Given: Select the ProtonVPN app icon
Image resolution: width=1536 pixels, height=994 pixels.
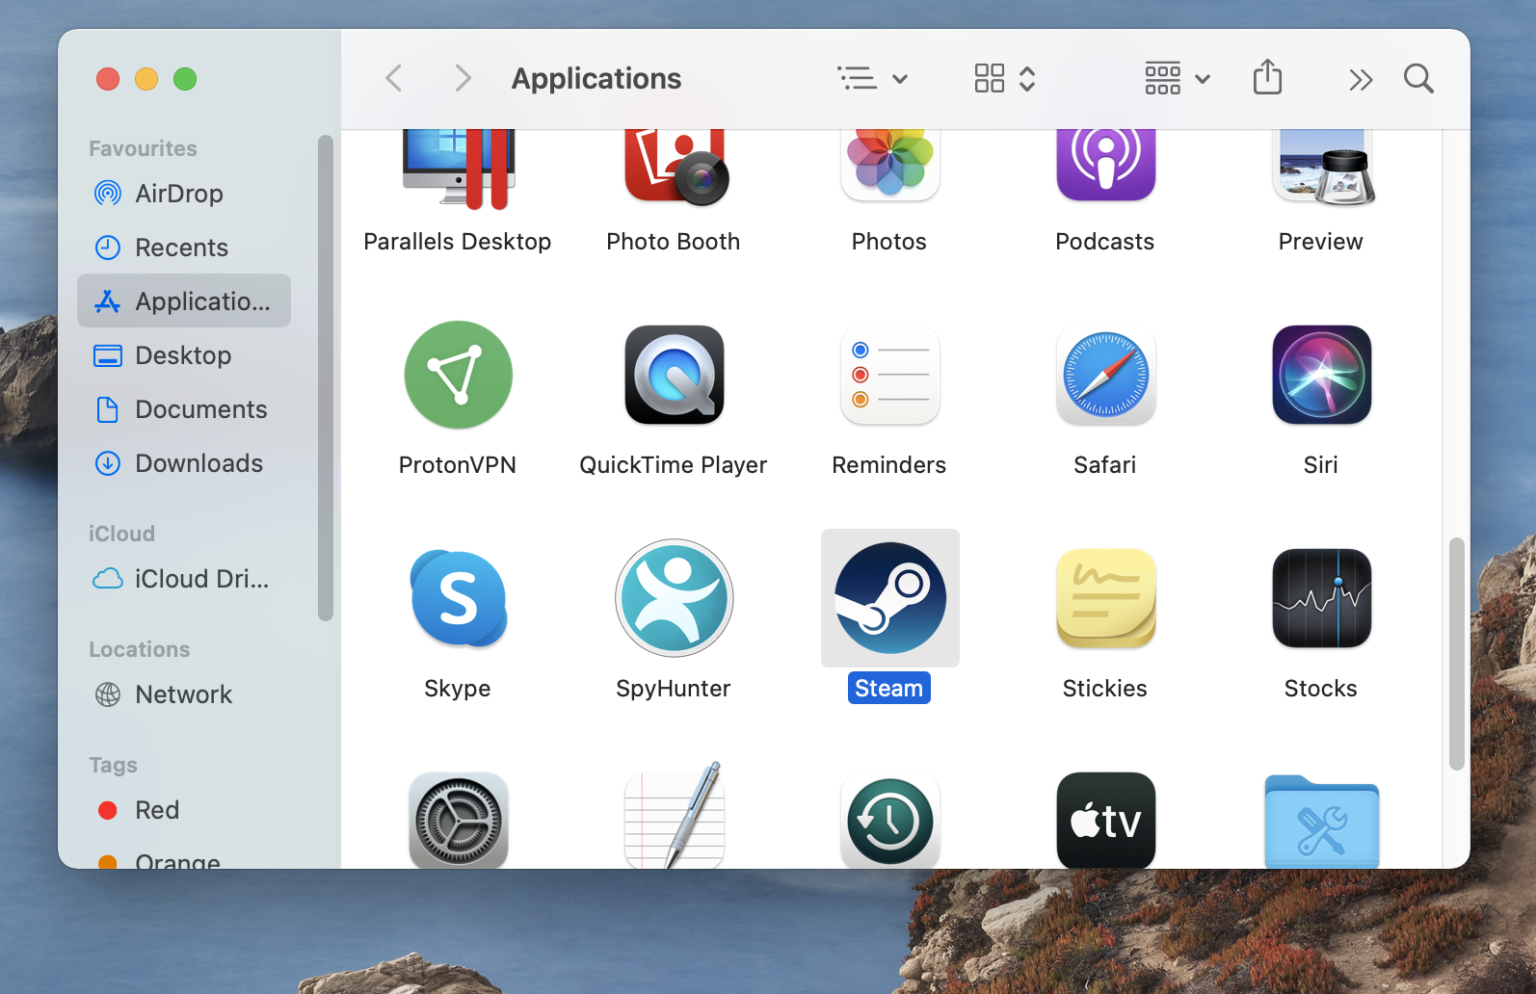Looking at the screenshot, I should pos(458,375).
